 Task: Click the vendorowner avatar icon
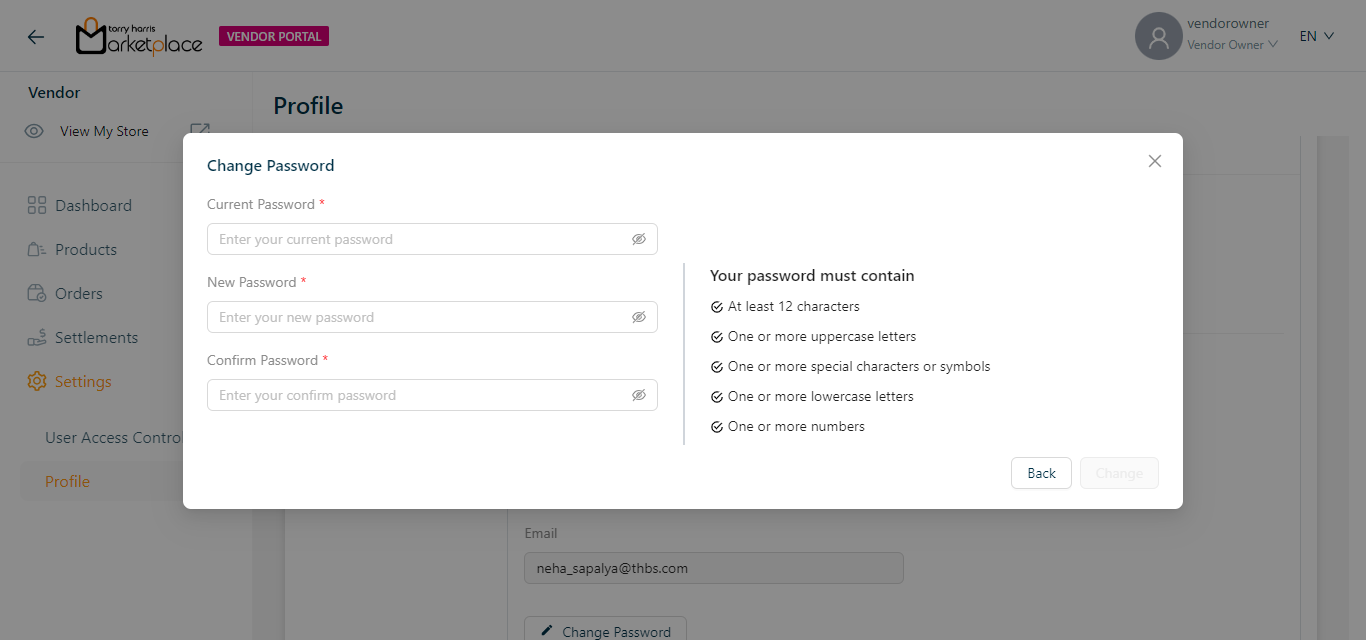pyautogui.click(x=1158, y=37)
